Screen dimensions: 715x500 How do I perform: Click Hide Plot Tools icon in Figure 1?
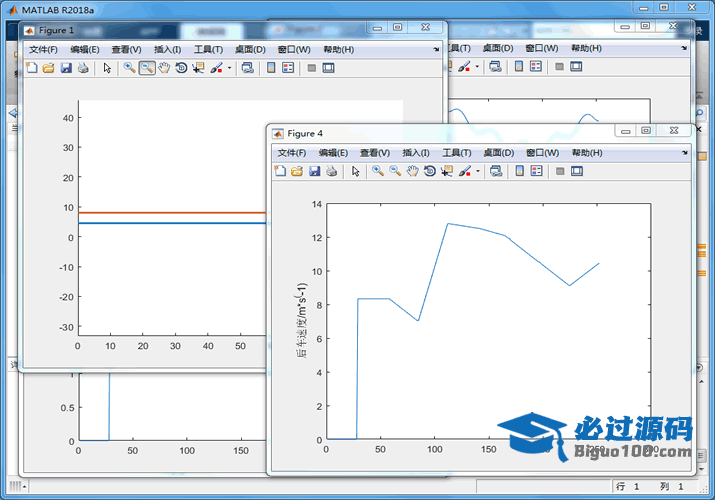coord(311,68)
